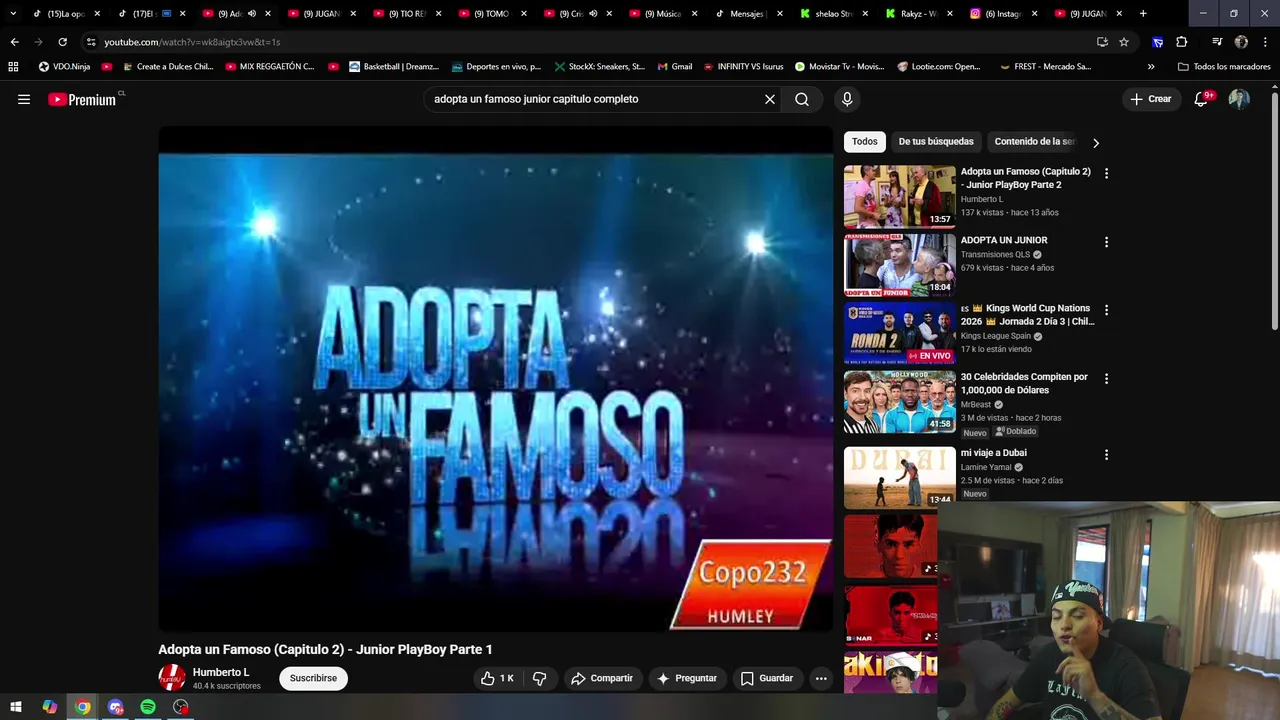Screen dimensions: 1280x720
Task: Click the main video player
Action: [x=495, y=379]
